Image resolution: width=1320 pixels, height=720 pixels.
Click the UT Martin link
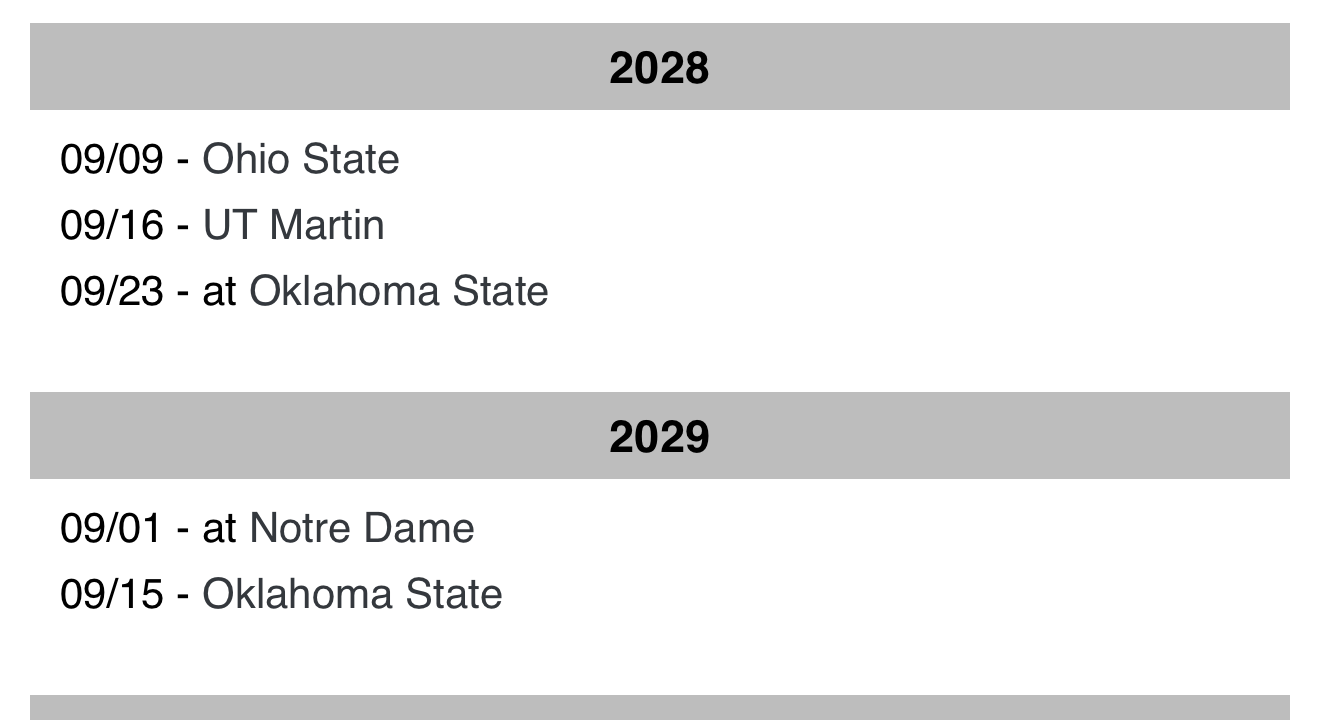pyautogui.click(x=293, y=226)
